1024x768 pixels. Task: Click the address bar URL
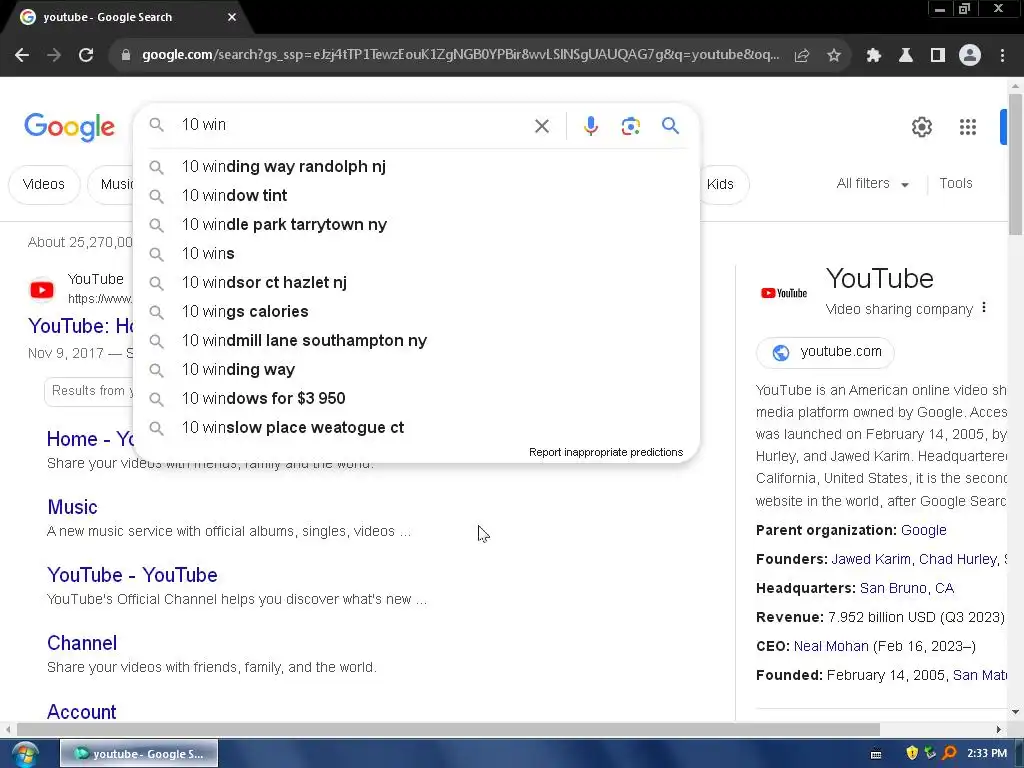click(460, 55)
